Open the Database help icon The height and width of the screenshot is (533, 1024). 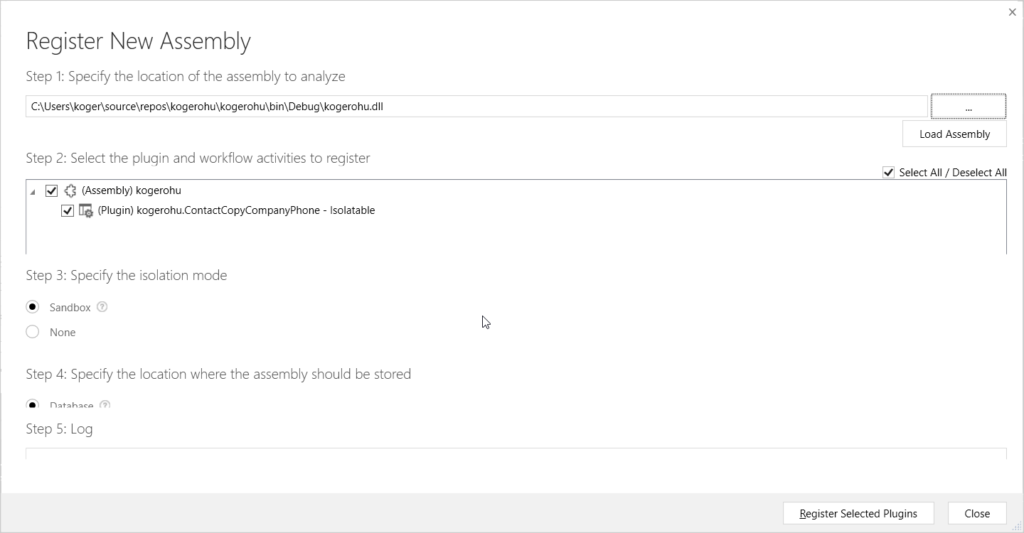pos(104,405)
